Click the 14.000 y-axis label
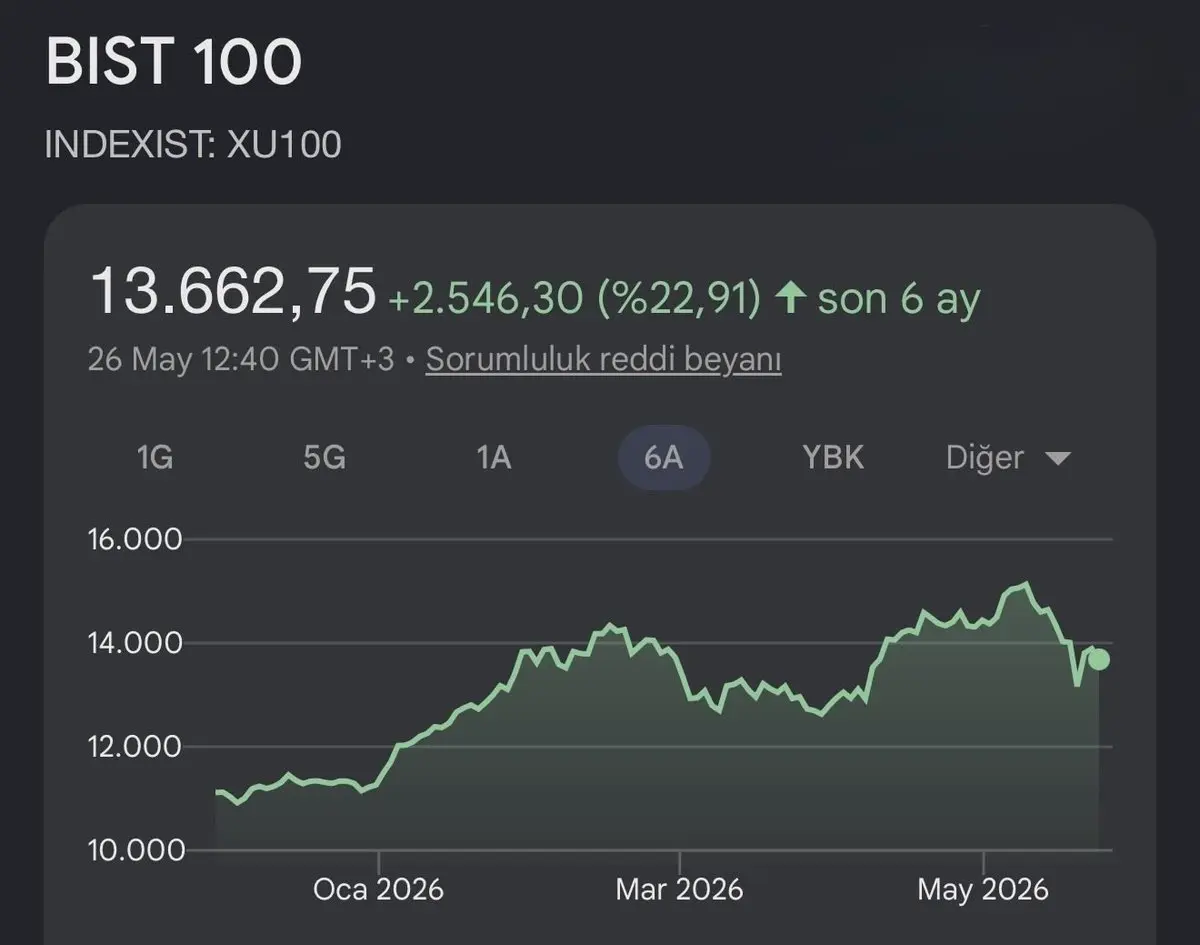 pos(135,643)
